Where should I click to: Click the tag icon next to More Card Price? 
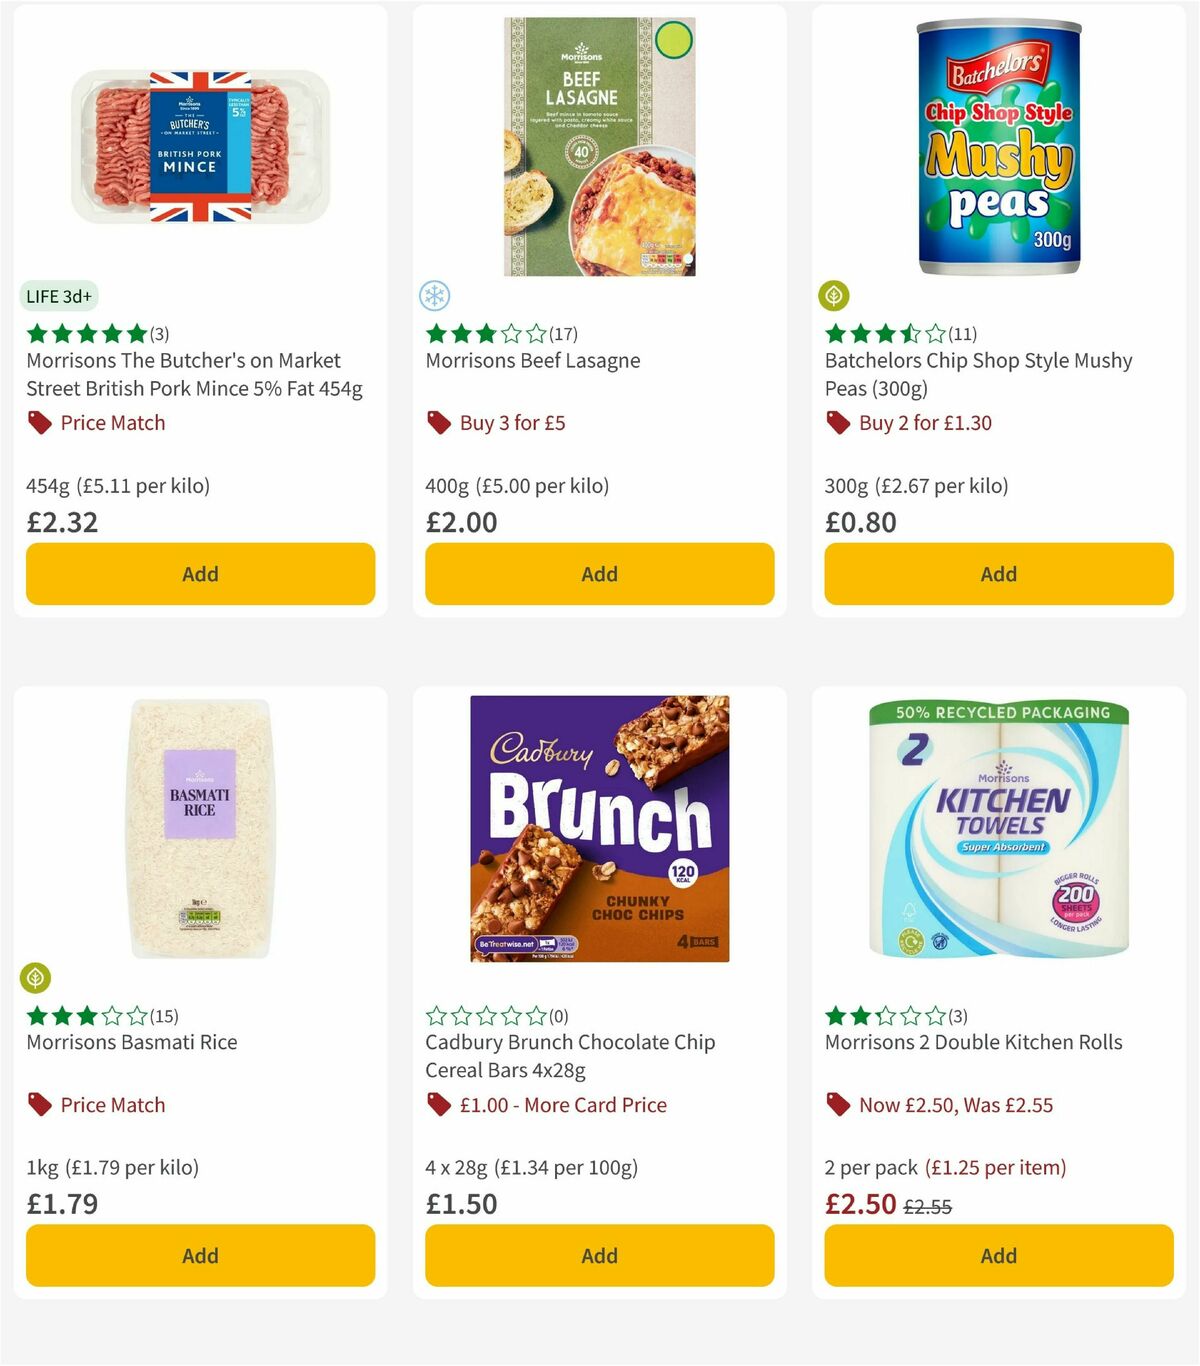437,1105
